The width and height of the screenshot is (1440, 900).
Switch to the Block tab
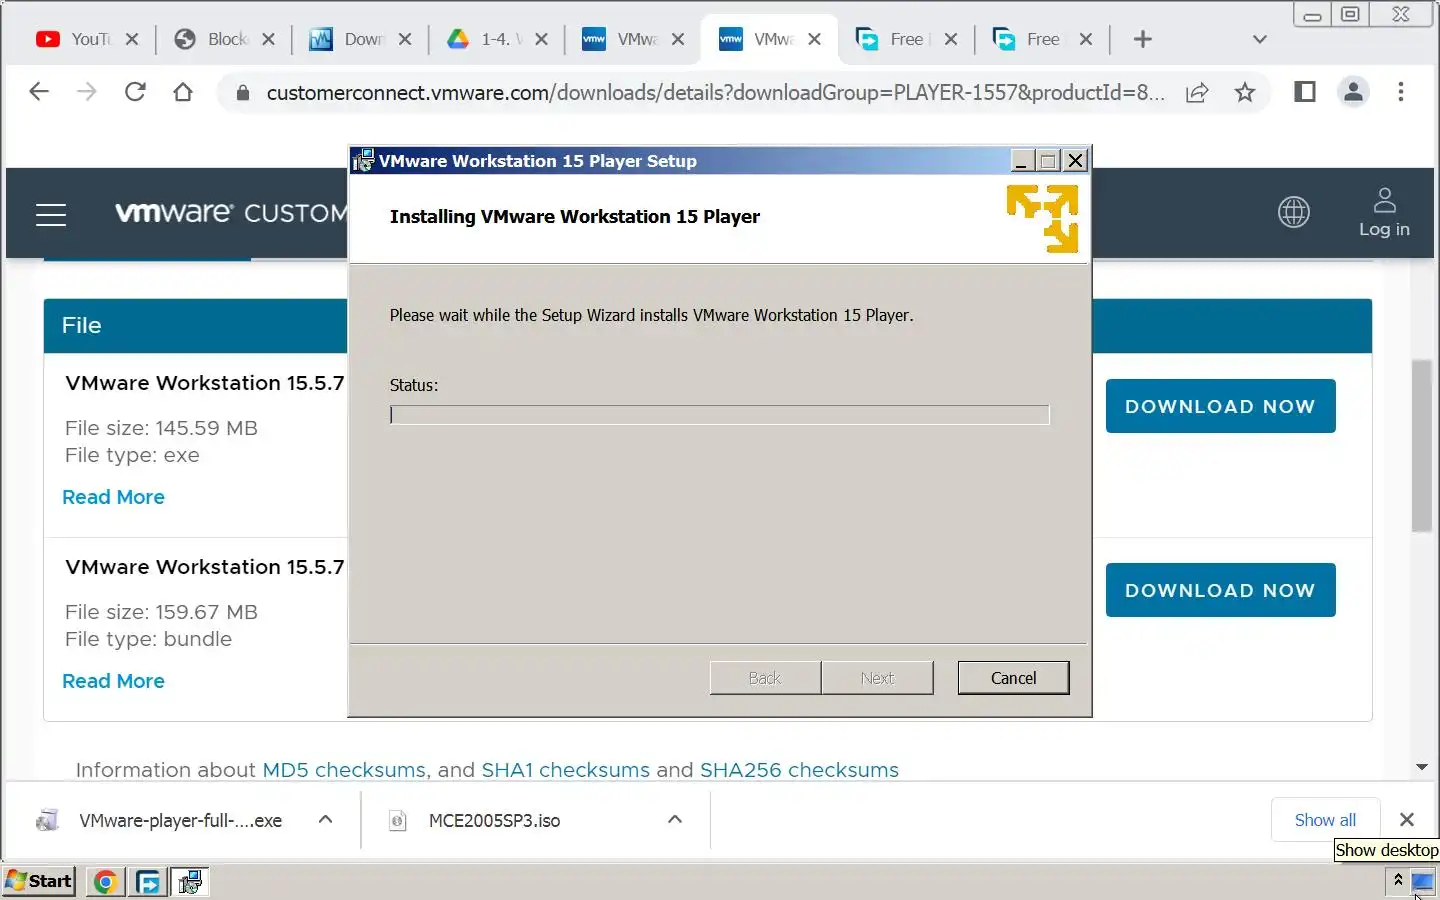click(213, 39)
